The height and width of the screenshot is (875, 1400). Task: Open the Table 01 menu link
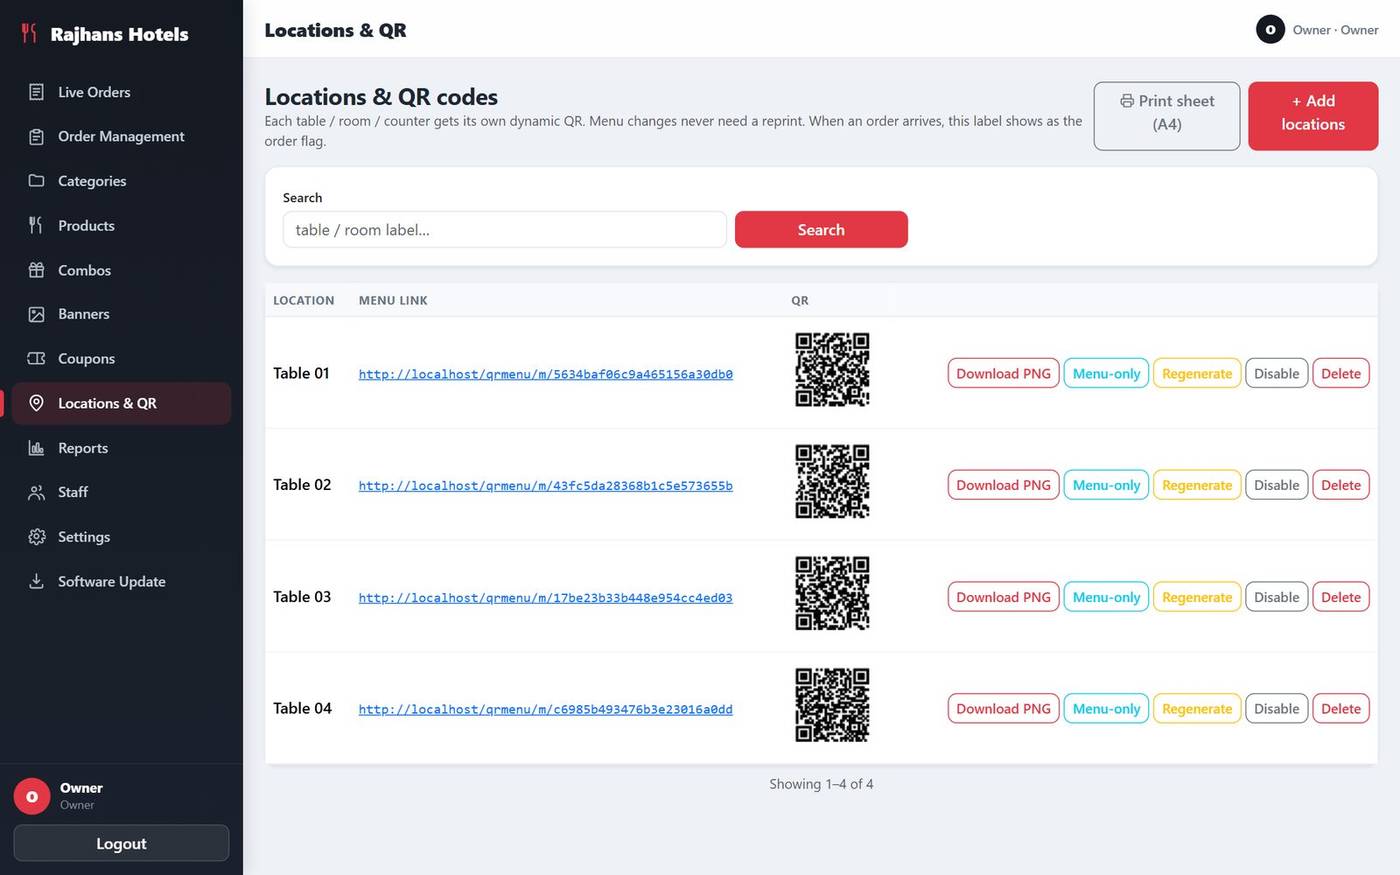pyautogui.click(x=545, y=374)
